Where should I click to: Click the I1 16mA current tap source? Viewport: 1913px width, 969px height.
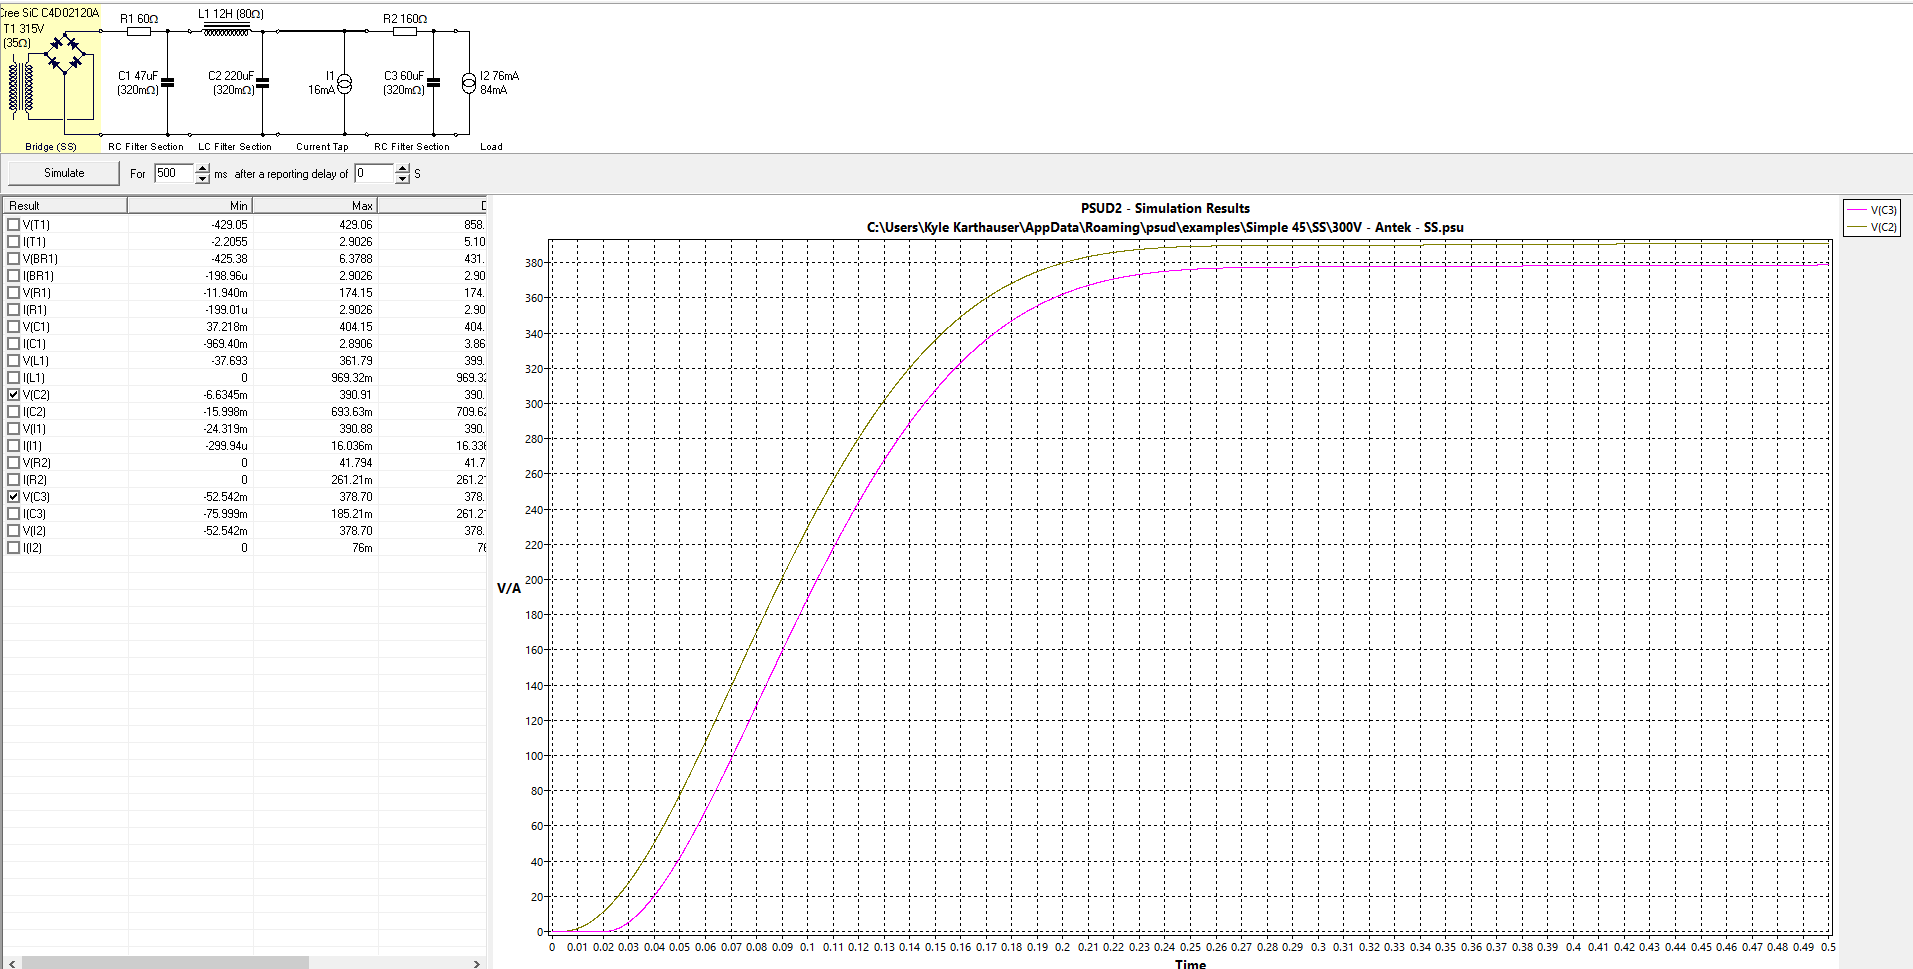tap(345, 84)
